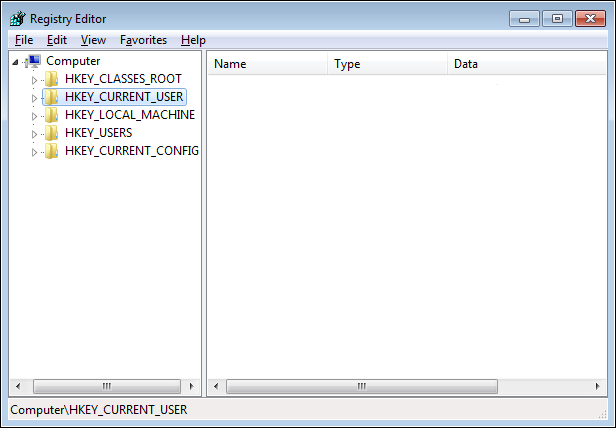Maximize the Registry Editor window
The image size is (616, 428).
click(x=556, y=18)
